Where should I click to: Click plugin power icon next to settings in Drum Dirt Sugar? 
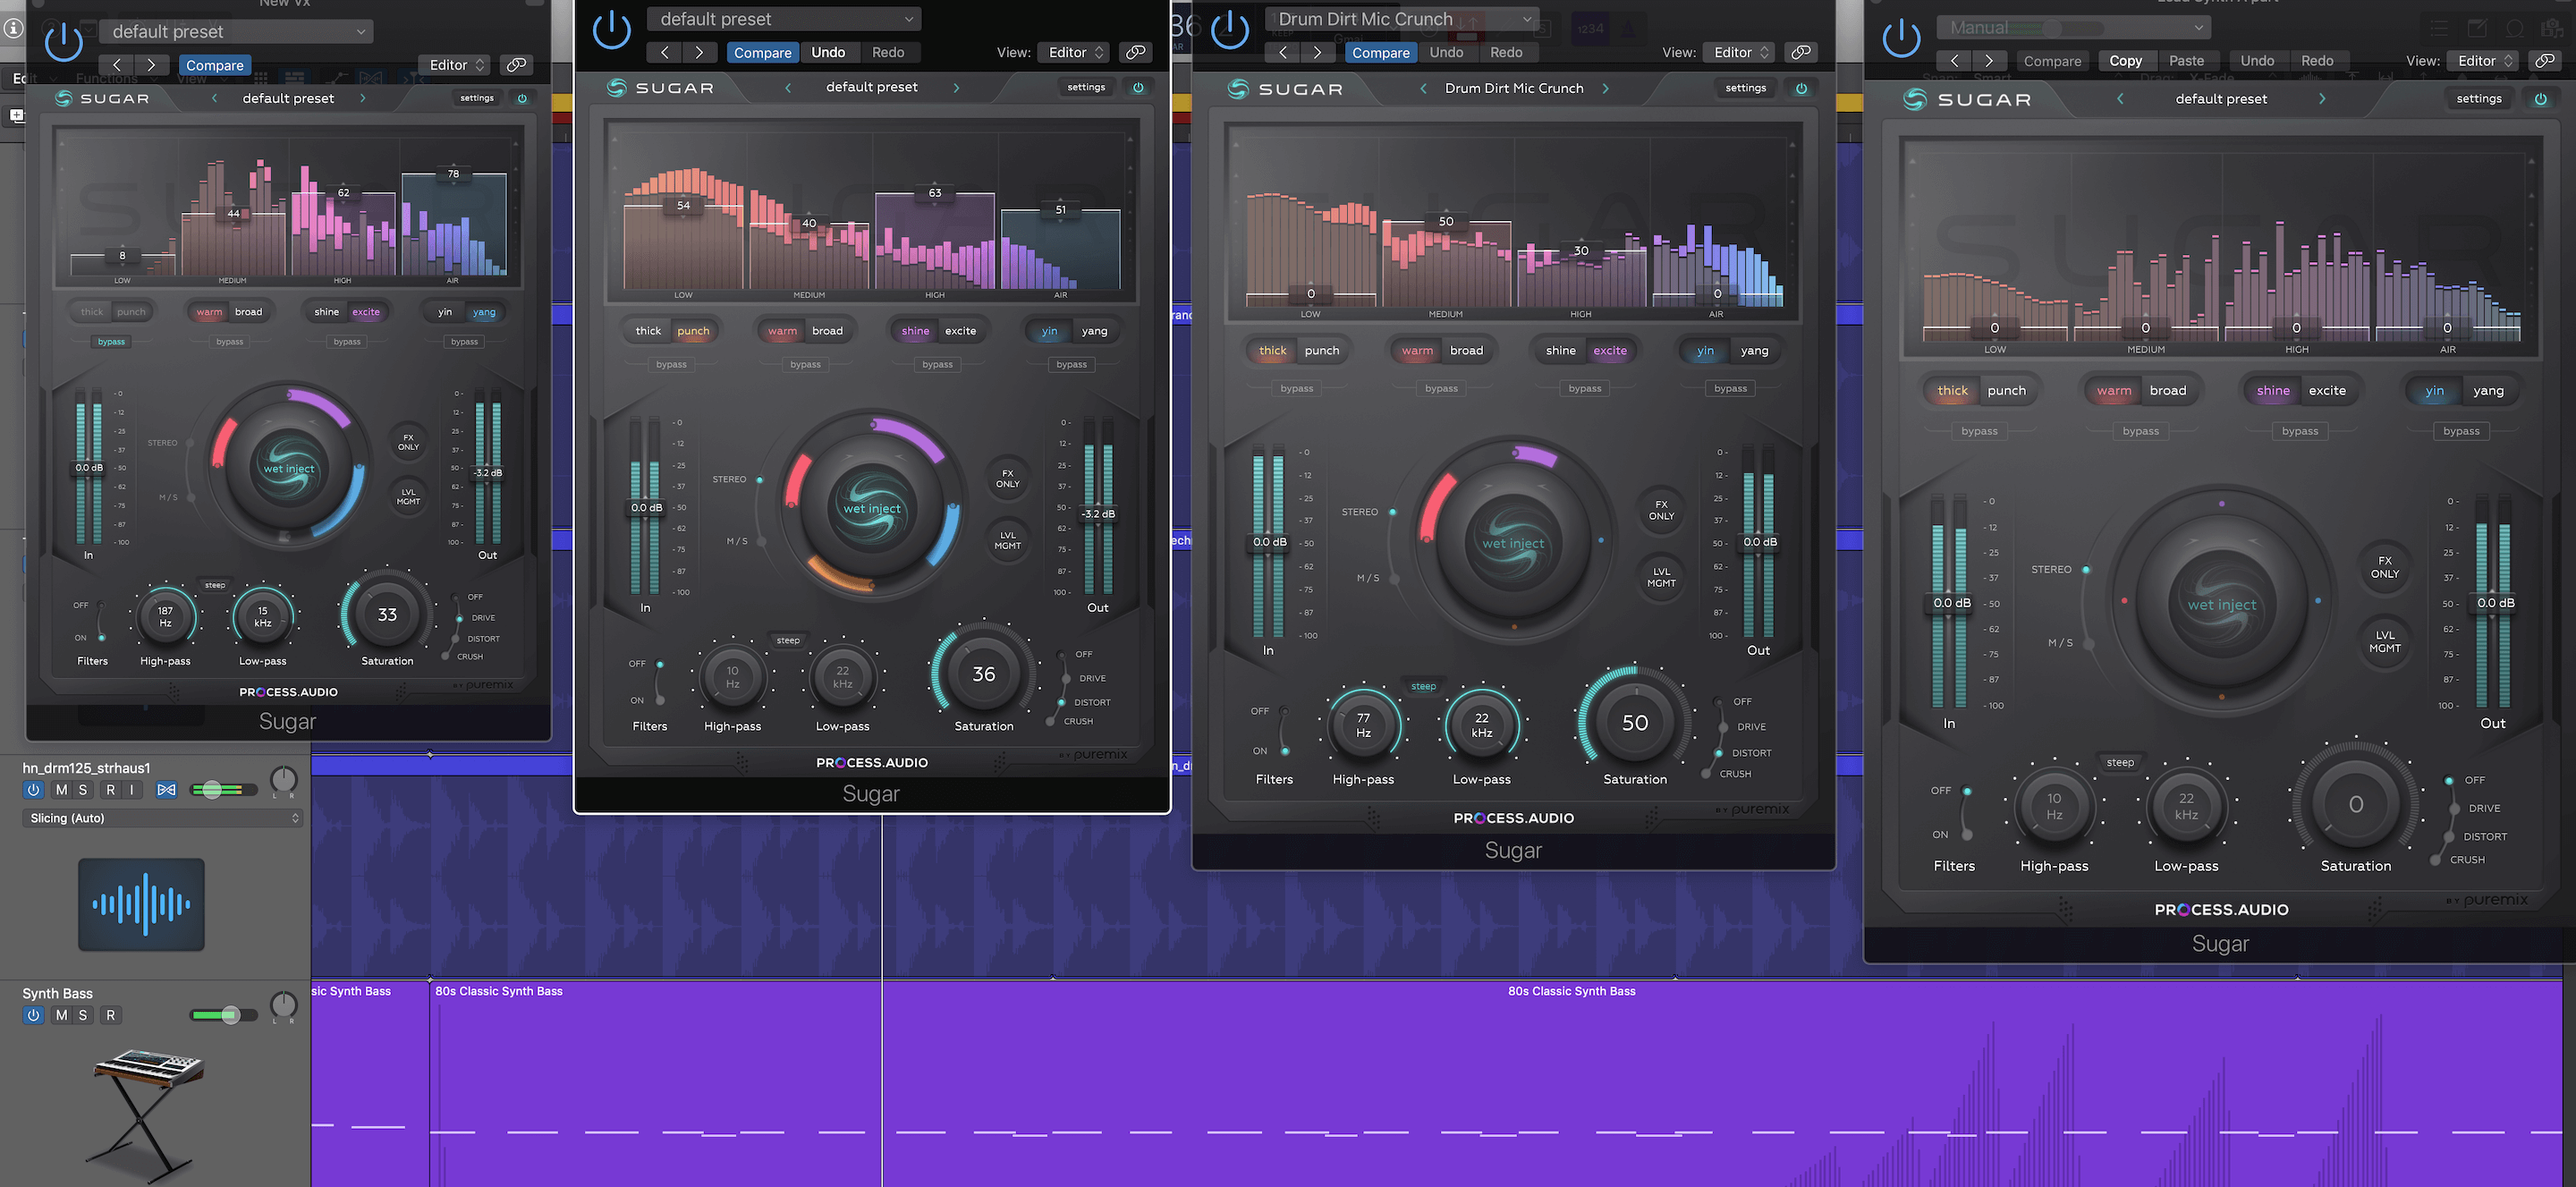(x=1801, y=88)
